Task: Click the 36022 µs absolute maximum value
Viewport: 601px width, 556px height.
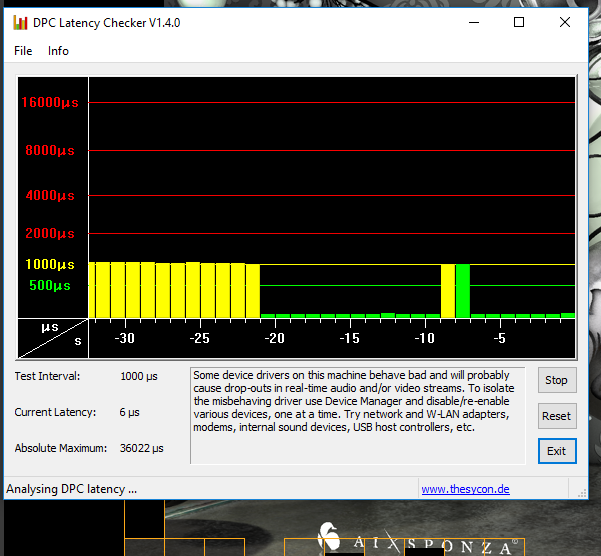Action: click(141, 448)
